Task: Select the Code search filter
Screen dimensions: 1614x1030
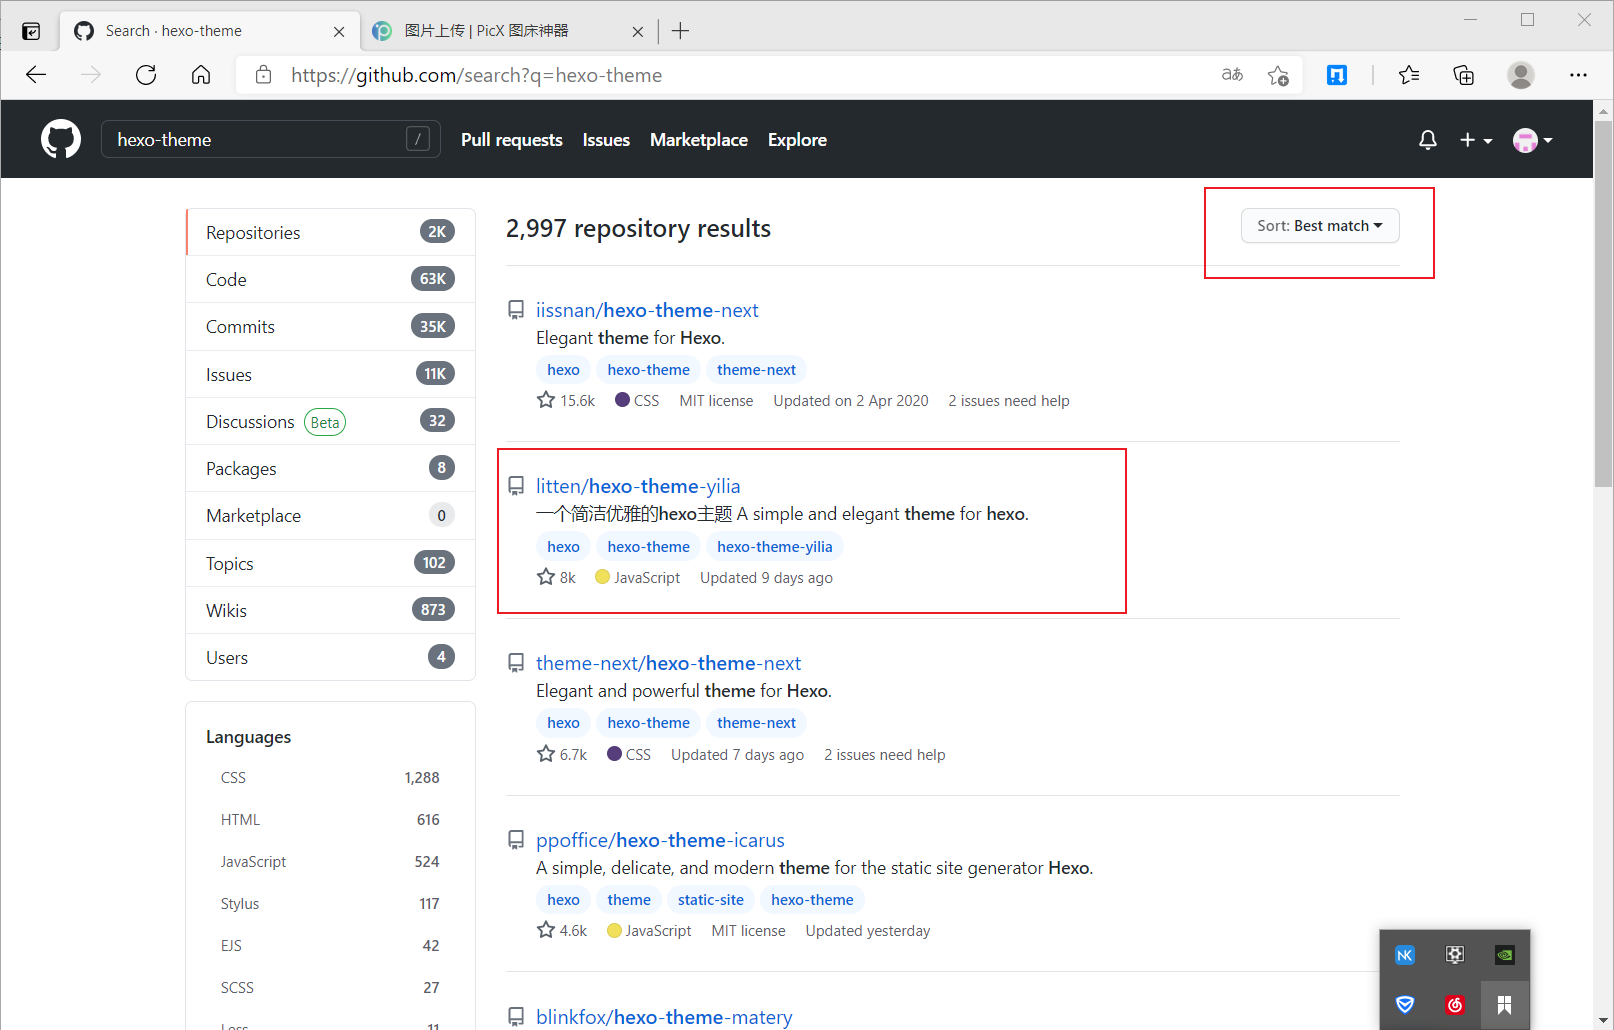Action: point(330,279)
